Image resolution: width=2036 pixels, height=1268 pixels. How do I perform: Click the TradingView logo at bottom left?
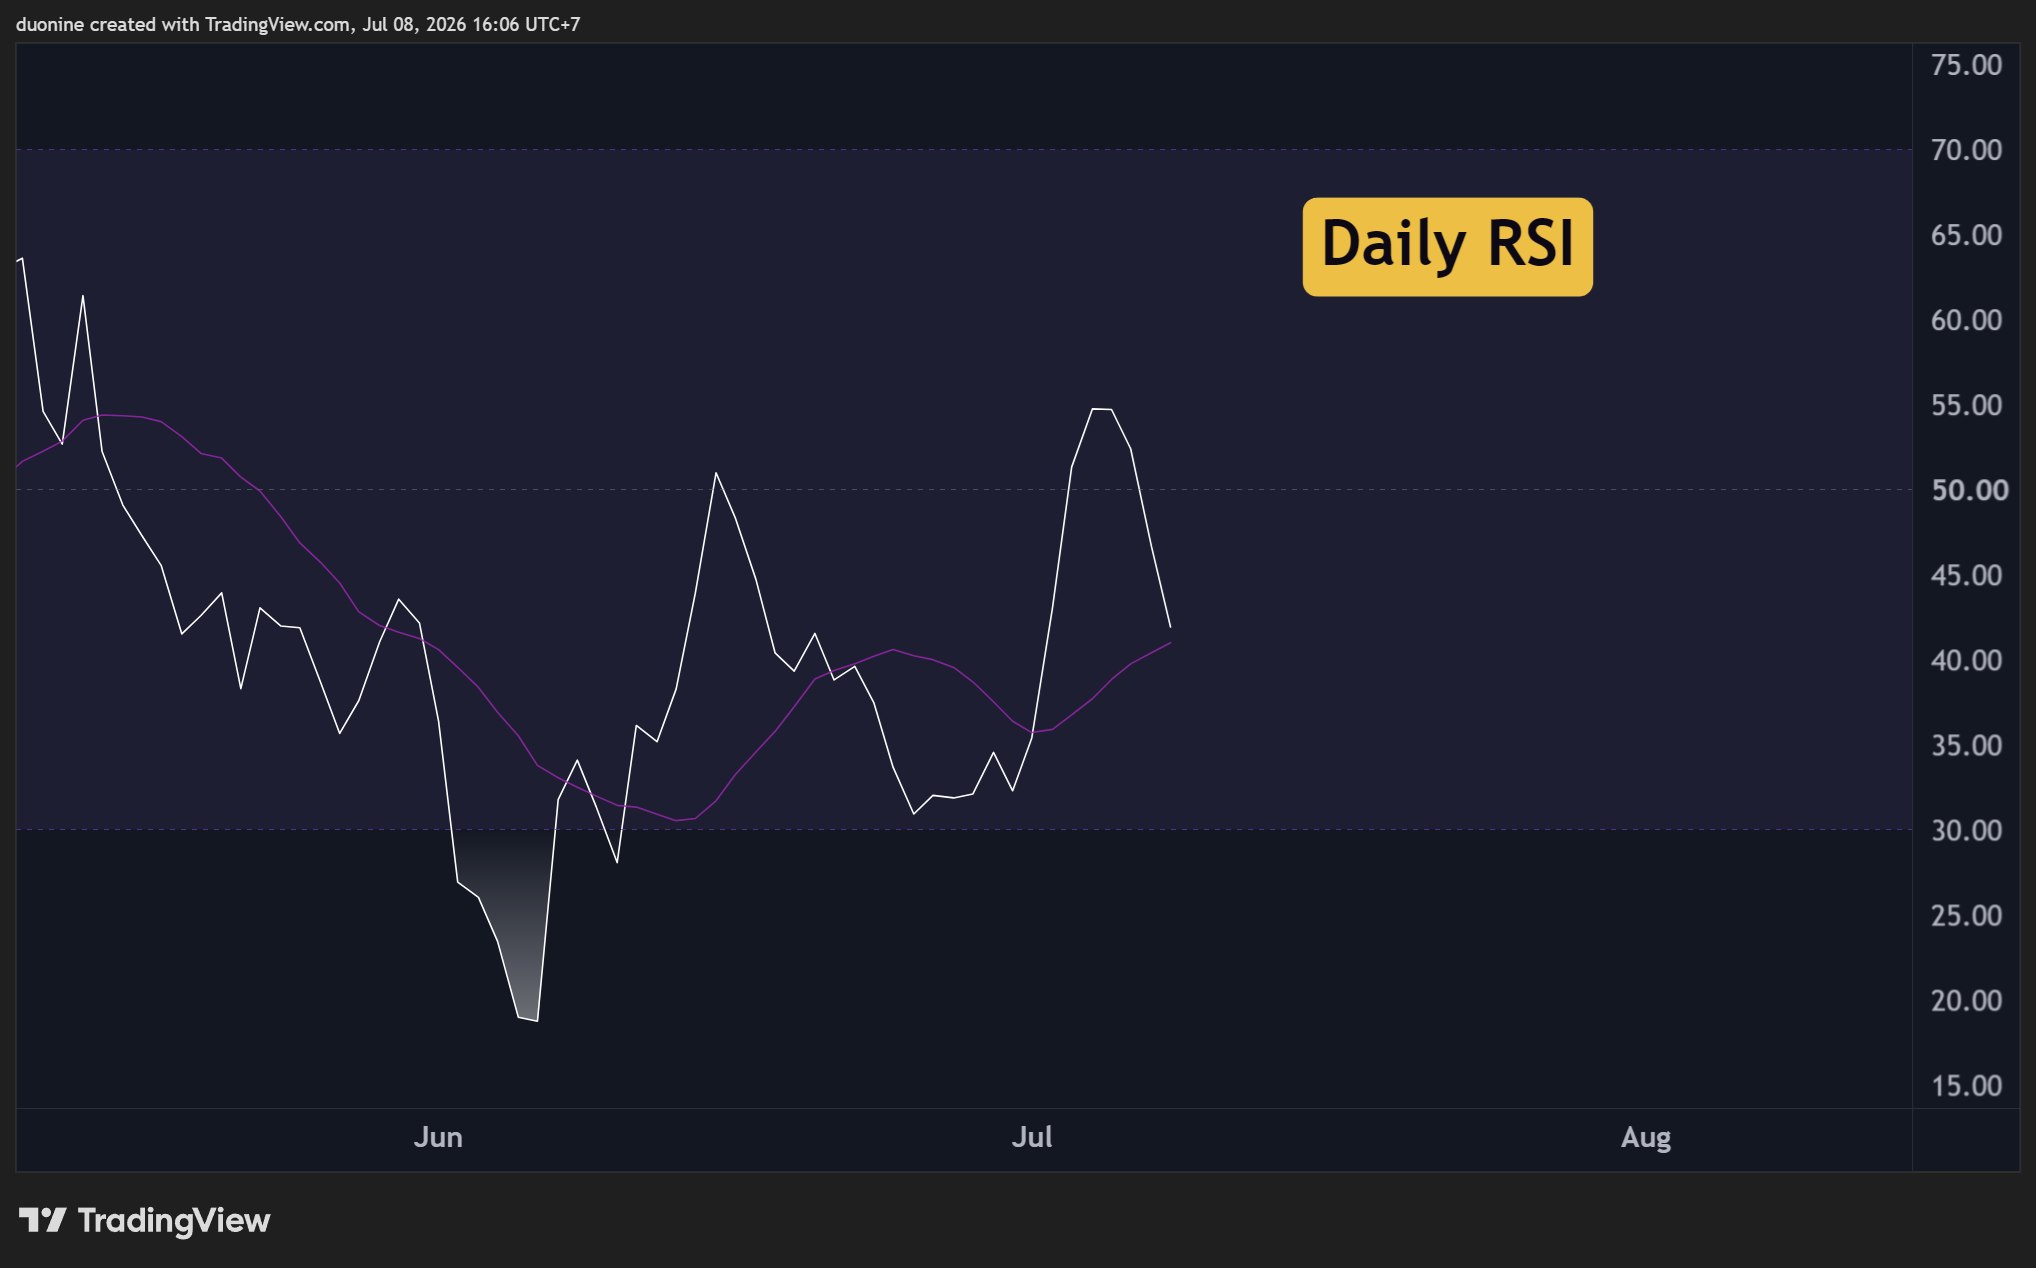click(144, 1220)
